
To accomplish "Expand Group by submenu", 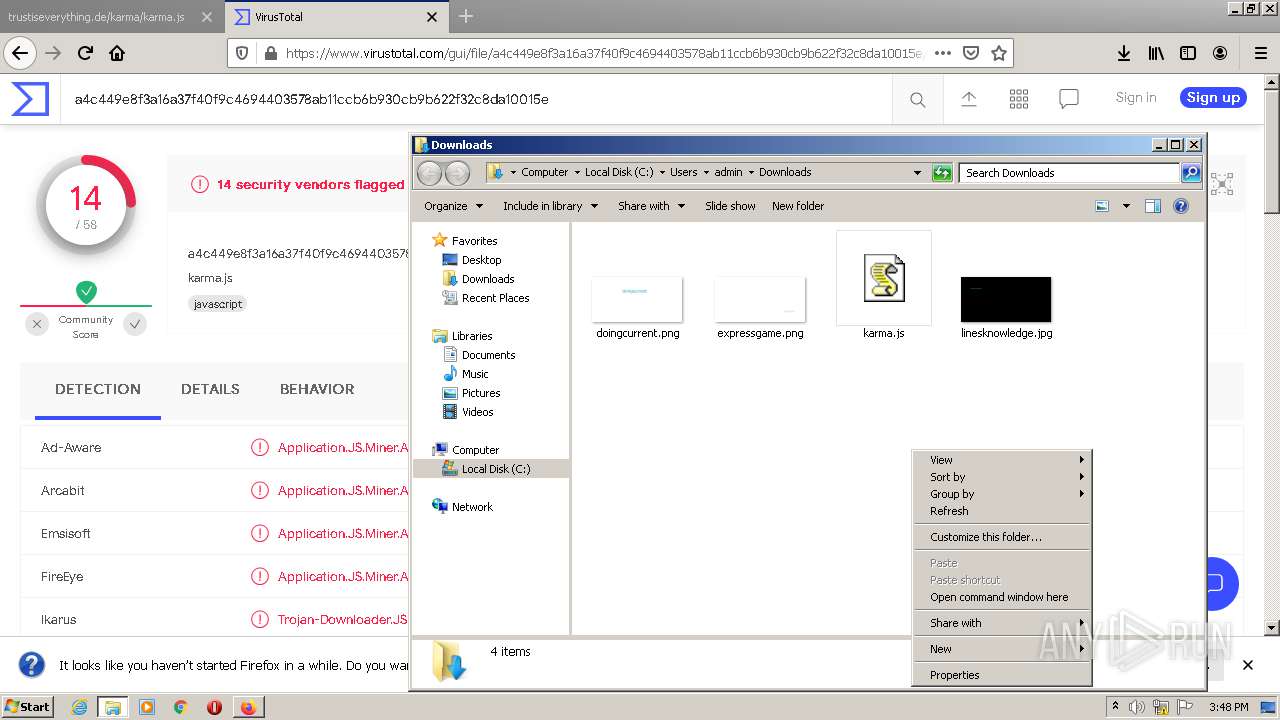I will pyautogui.click(x=1001, y=494).
